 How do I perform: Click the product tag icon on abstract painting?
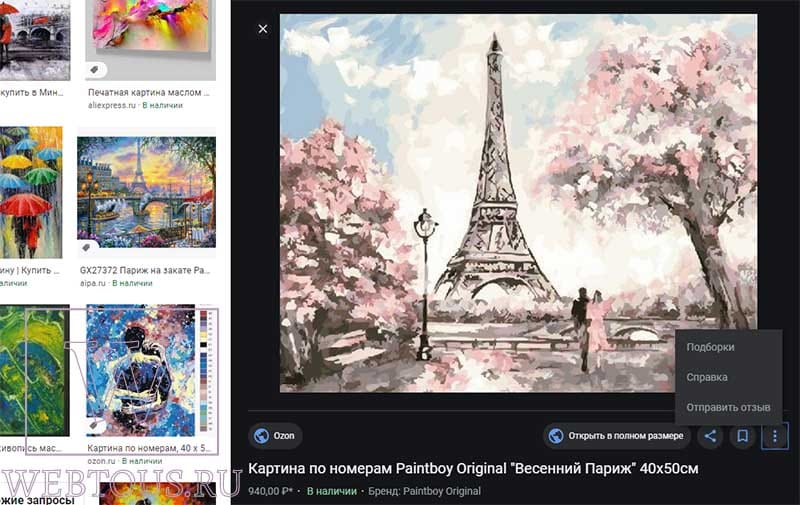94,70
